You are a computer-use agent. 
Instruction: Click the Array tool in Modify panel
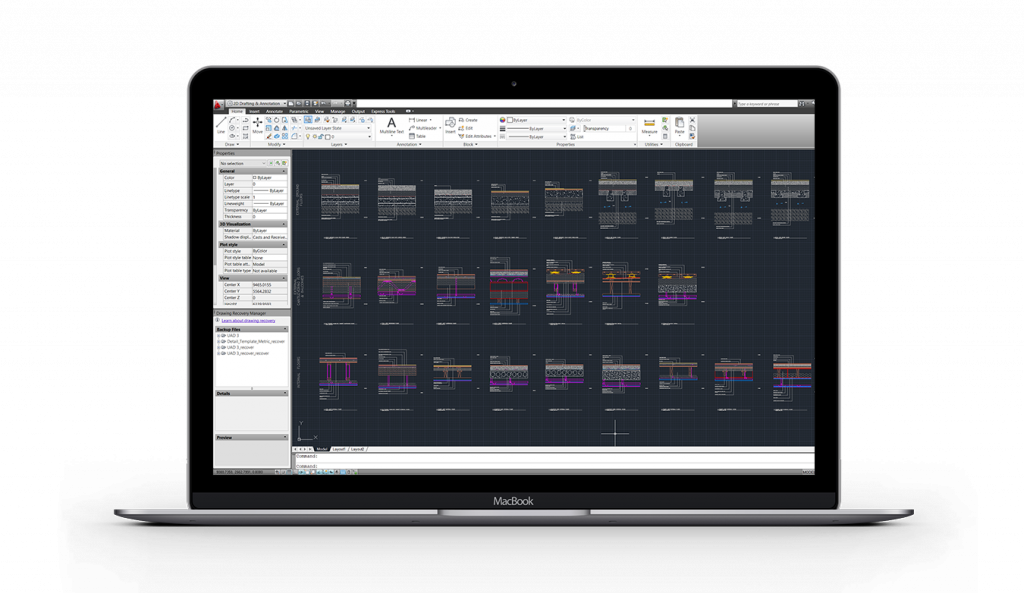coord(285,136)
